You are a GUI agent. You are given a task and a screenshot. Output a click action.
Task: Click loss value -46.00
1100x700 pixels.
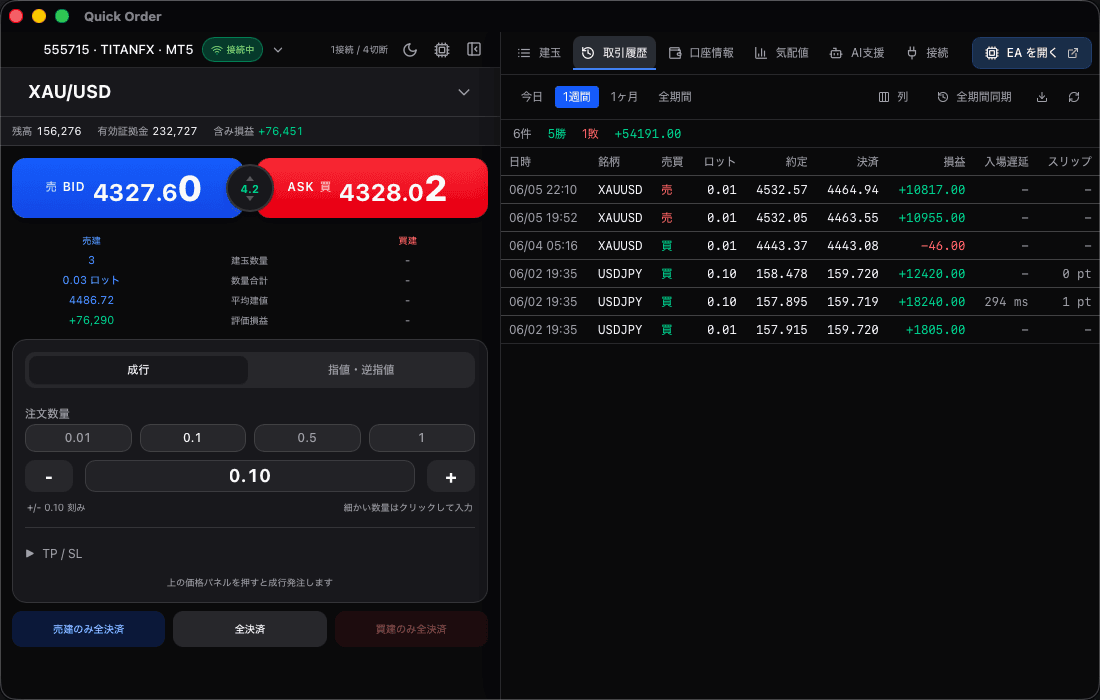point(943,245)
